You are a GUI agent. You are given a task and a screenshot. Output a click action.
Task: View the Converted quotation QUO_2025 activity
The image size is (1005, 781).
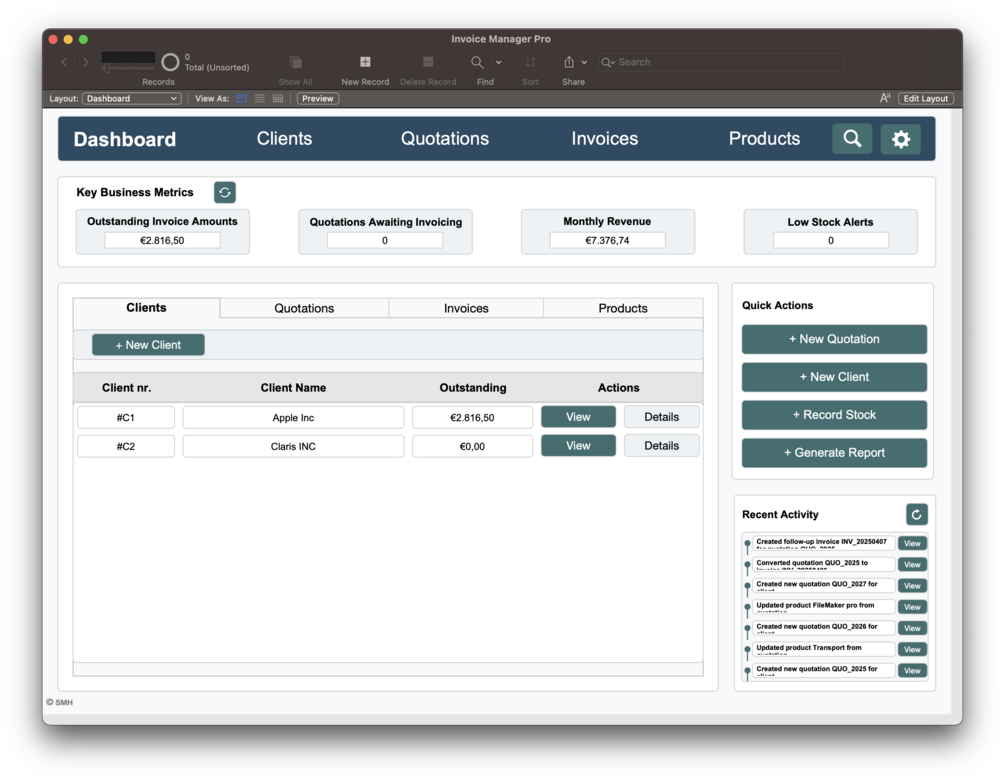point(912,564)
